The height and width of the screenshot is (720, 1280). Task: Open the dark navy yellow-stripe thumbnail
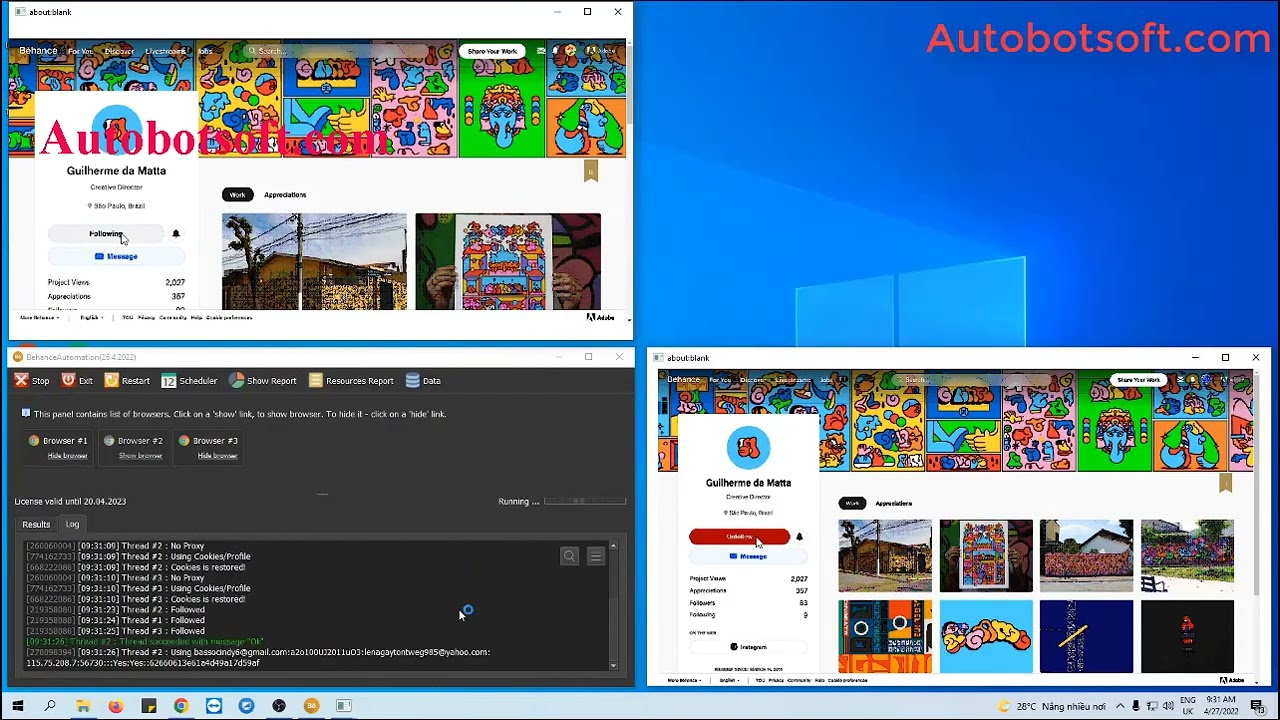tap(1086, 637)
